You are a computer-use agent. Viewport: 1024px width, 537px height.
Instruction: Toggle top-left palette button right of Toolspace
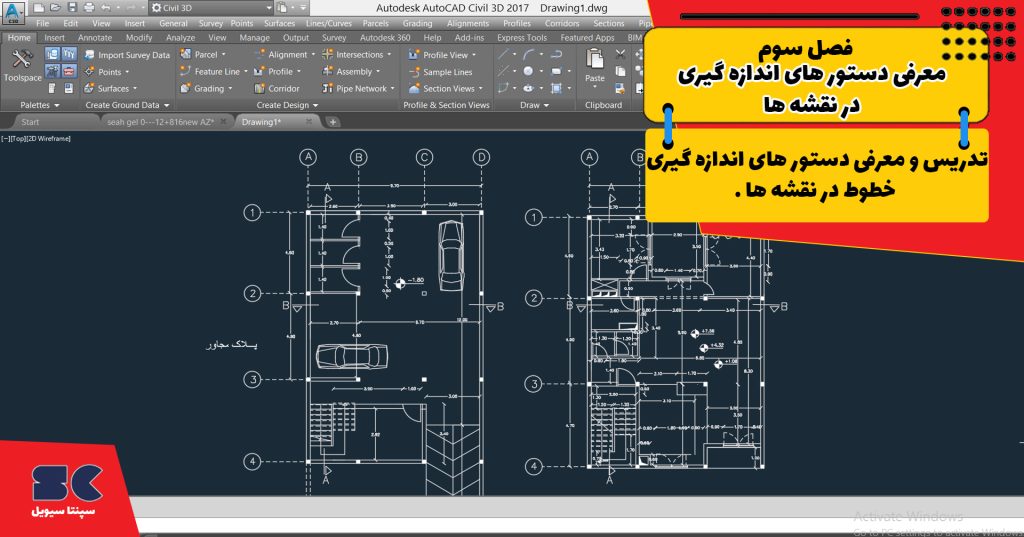(52, 54)
